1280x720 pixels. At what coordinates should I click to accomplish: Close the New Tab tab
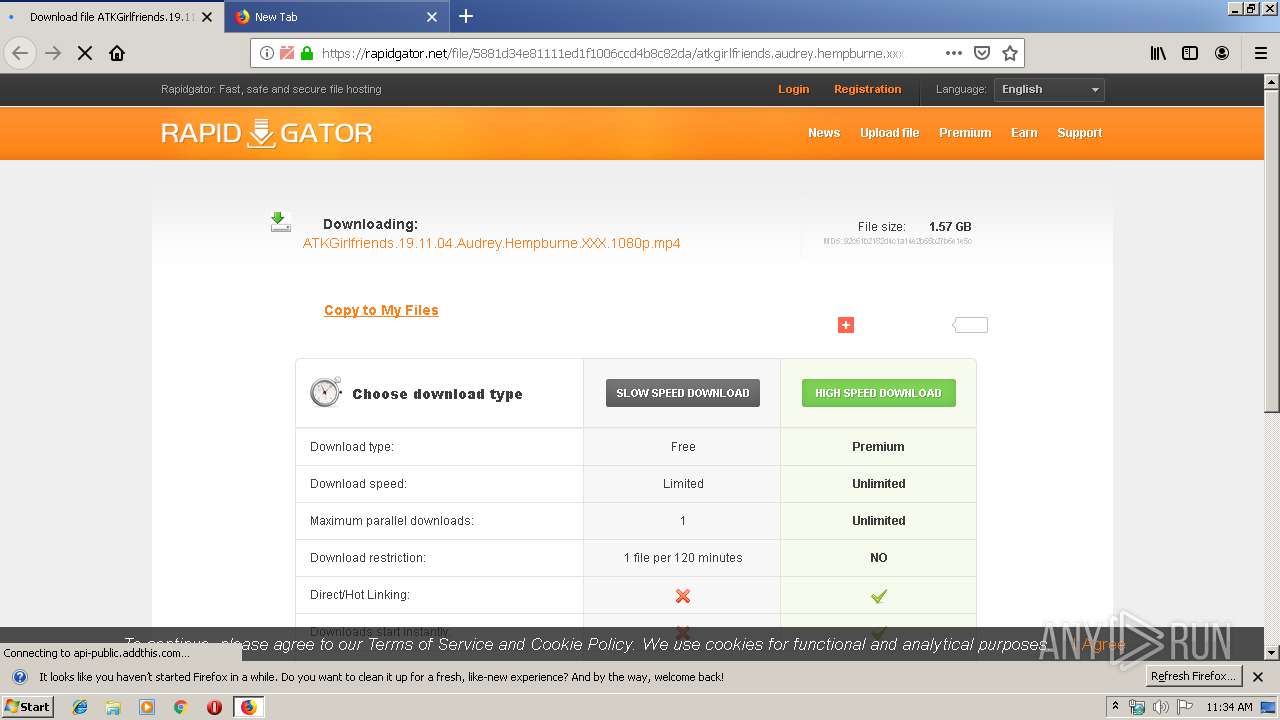tap(432, 17)
